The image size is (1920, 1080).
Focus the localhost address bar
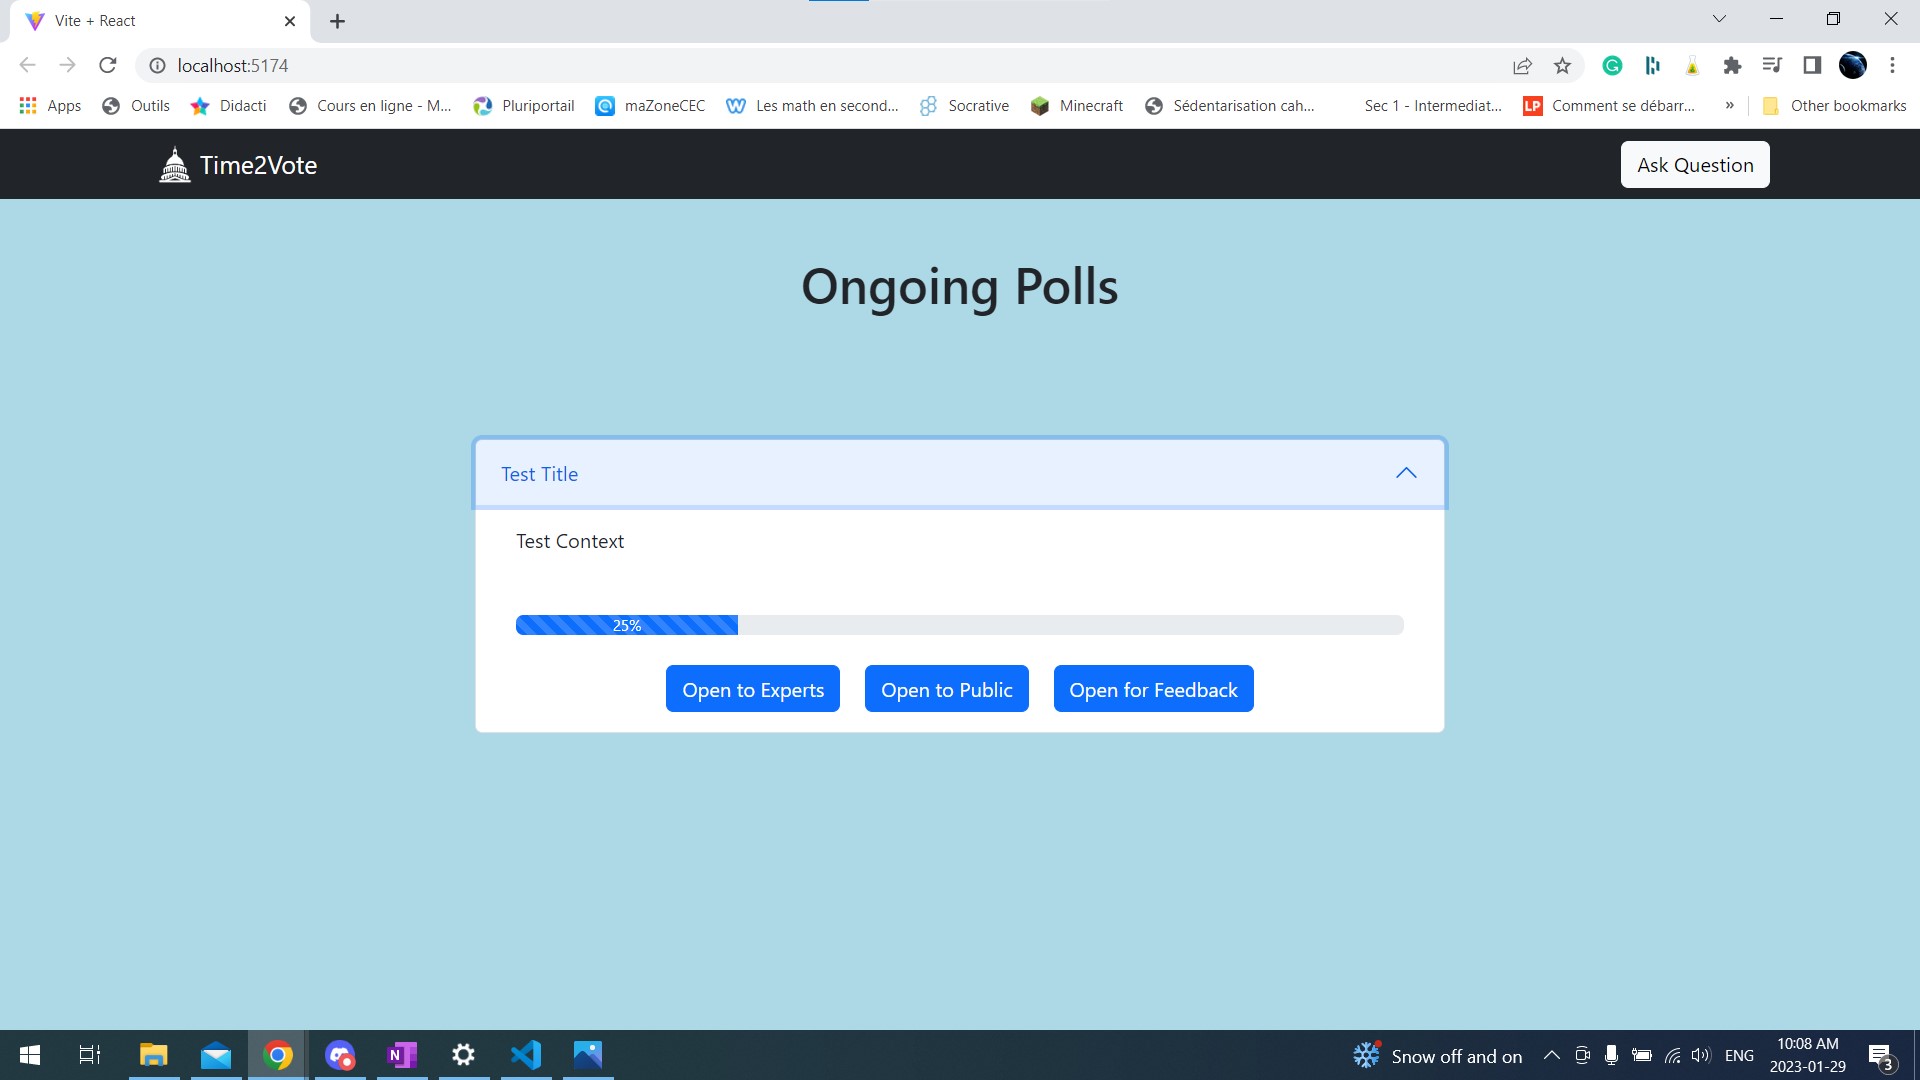point(800,66)
